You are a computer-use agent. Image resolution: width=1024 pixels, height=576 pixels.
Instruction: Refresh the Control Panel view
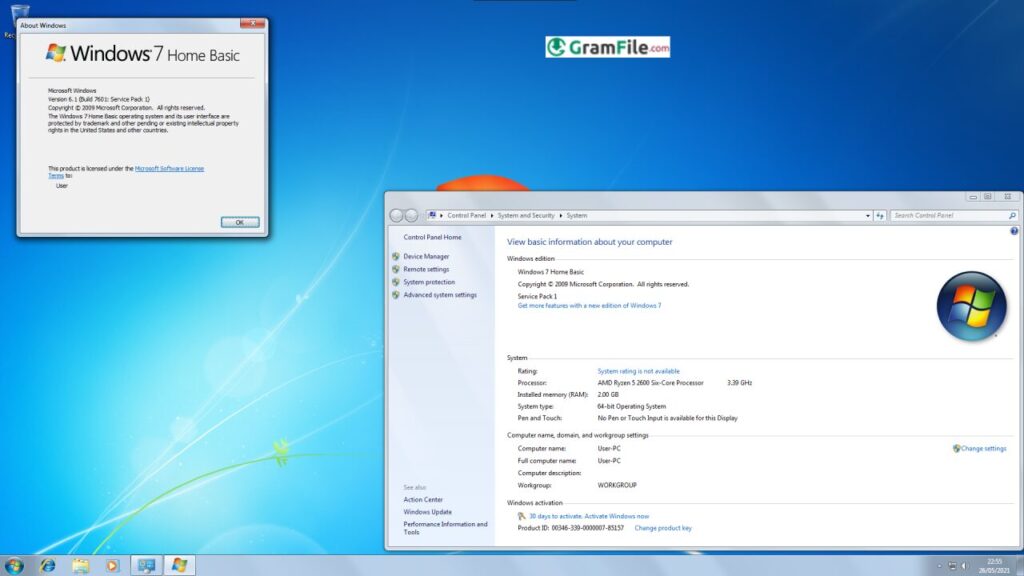click(x=880, y=215)
